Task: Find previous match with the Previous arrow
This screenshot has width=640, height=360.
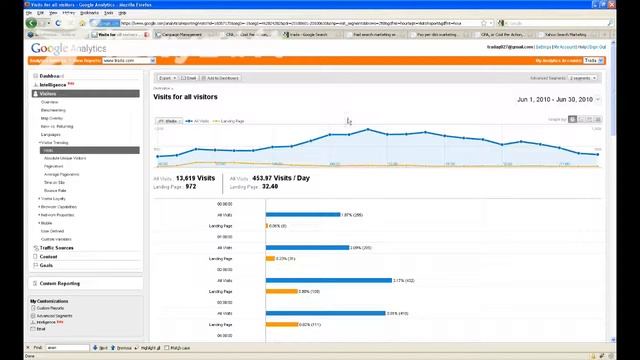Action: point(121,348)
